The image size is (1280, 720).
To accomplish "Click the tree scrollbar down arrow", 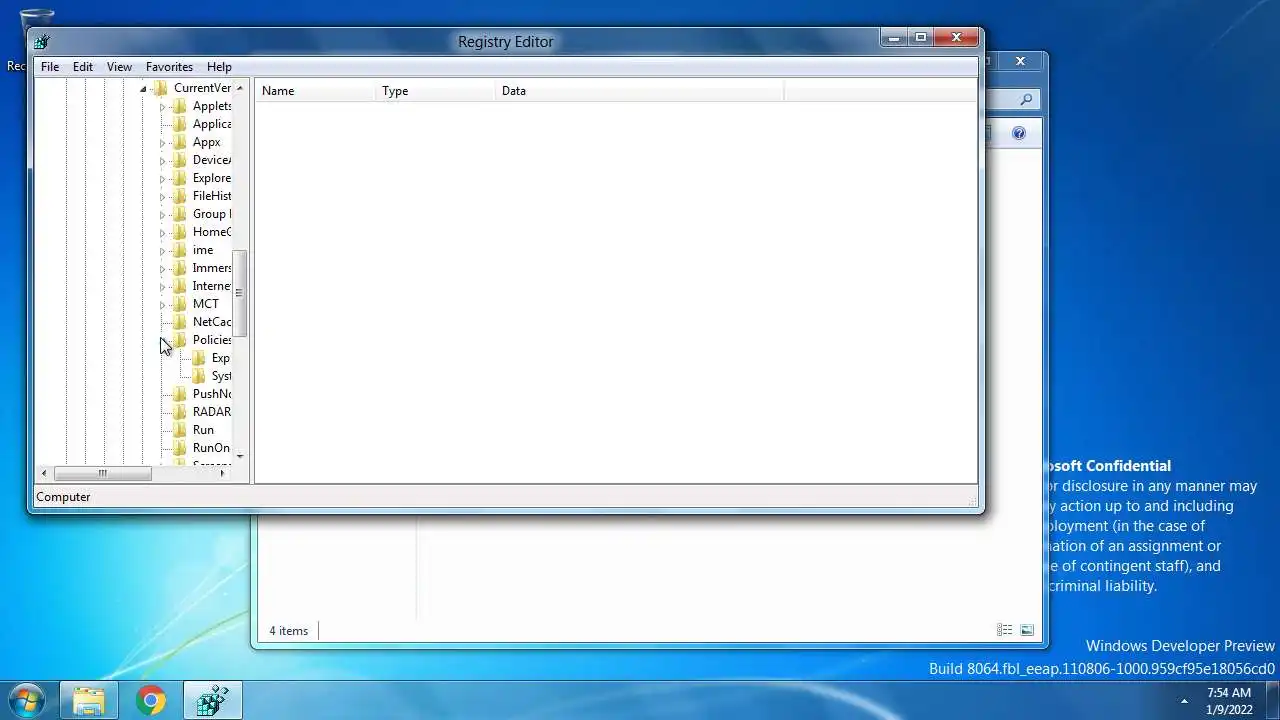I will [239, 456].
